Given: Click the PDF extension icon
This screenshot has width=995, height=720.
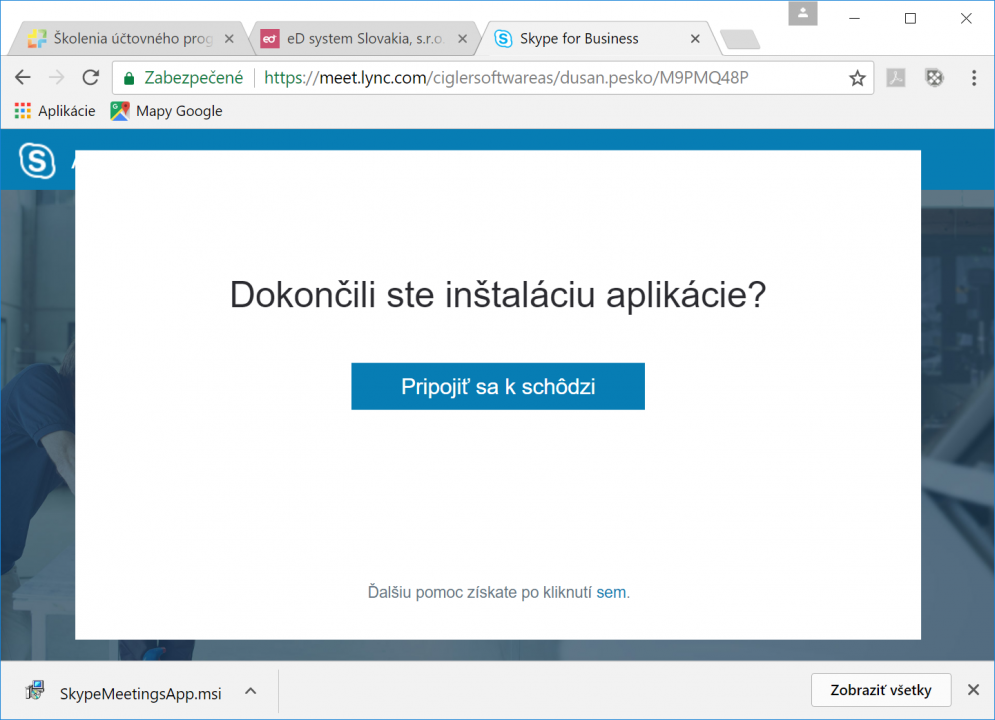Looking at the screenshot, I should (x=896, y=78).
